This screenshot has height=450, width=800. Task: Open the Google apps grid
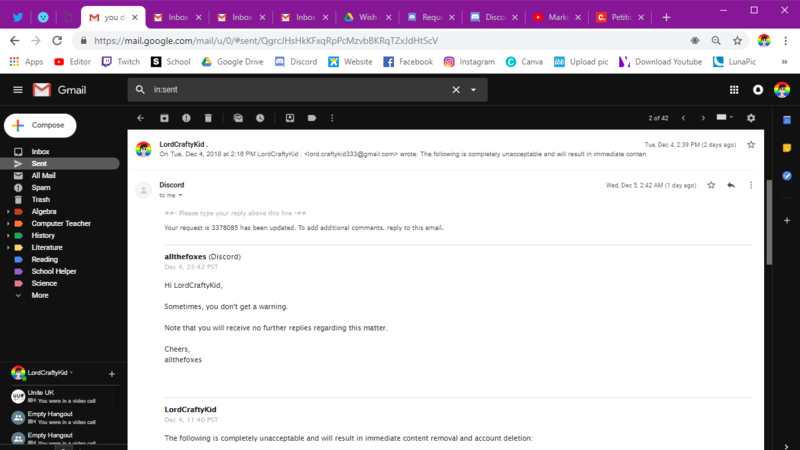click(x=734, y=90)
